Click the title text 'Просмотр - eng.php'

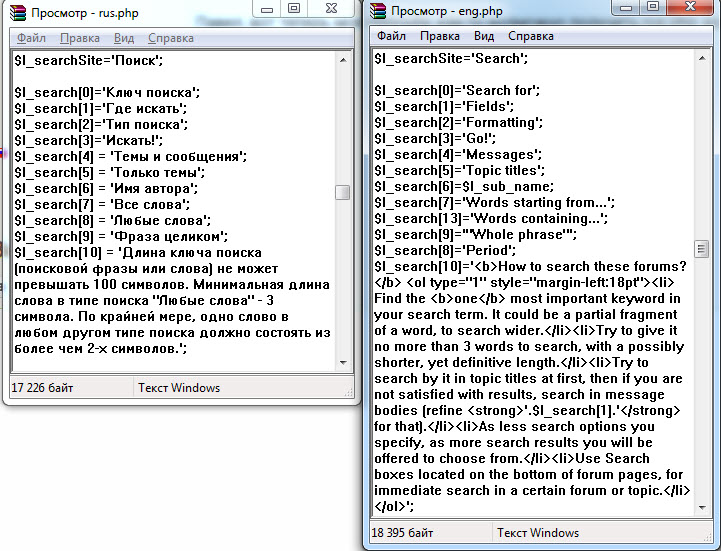point(446,11)
